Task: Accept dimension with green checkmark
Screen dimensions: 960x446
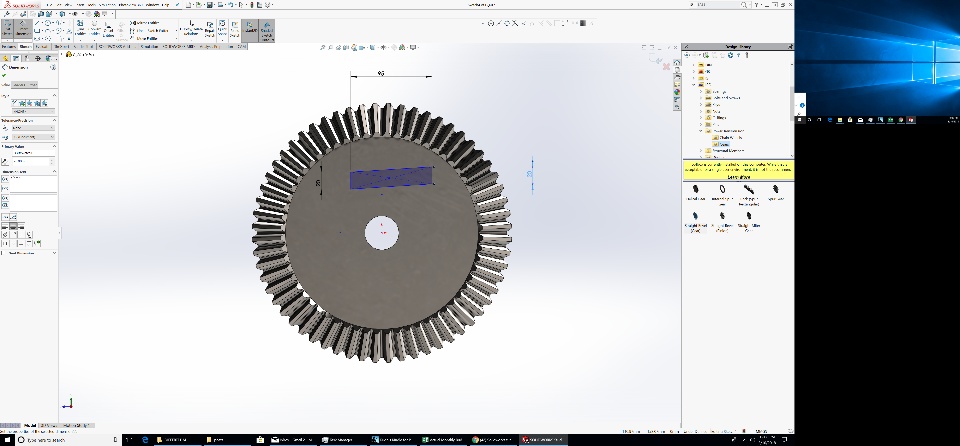Action: [4, 75]
